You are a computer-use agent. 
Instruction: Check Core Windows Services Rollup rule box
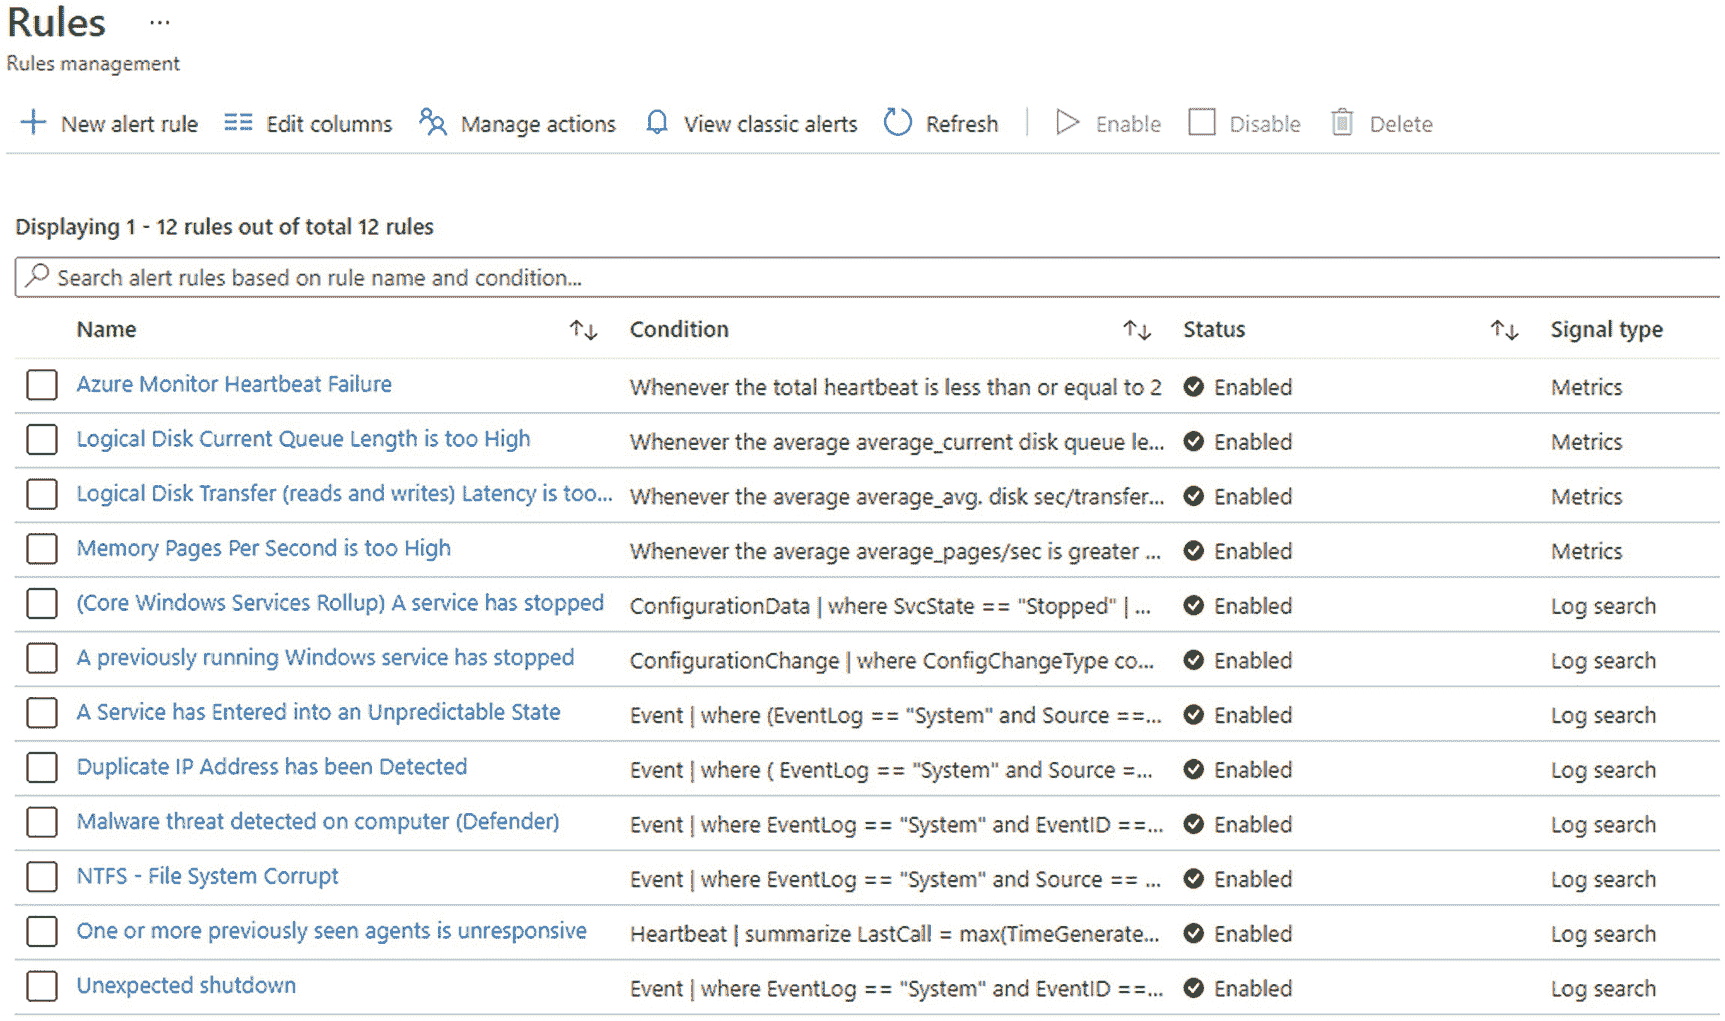[x=42, y=604]
